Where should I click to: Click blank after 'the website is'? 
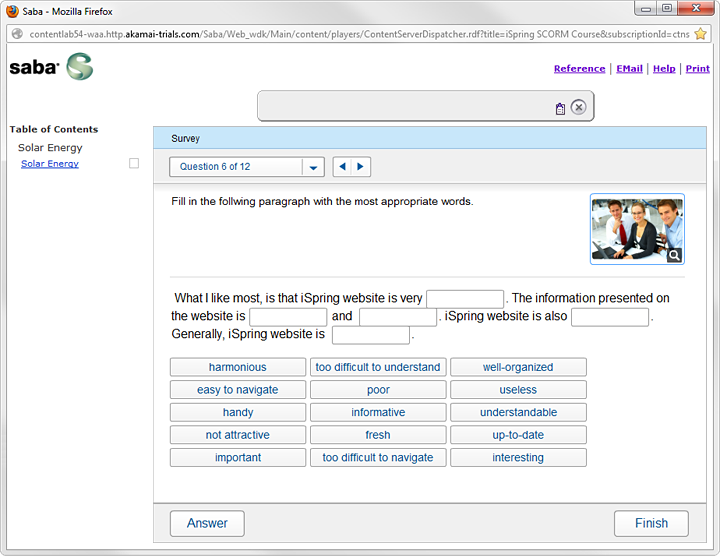(x=288, y=317)
